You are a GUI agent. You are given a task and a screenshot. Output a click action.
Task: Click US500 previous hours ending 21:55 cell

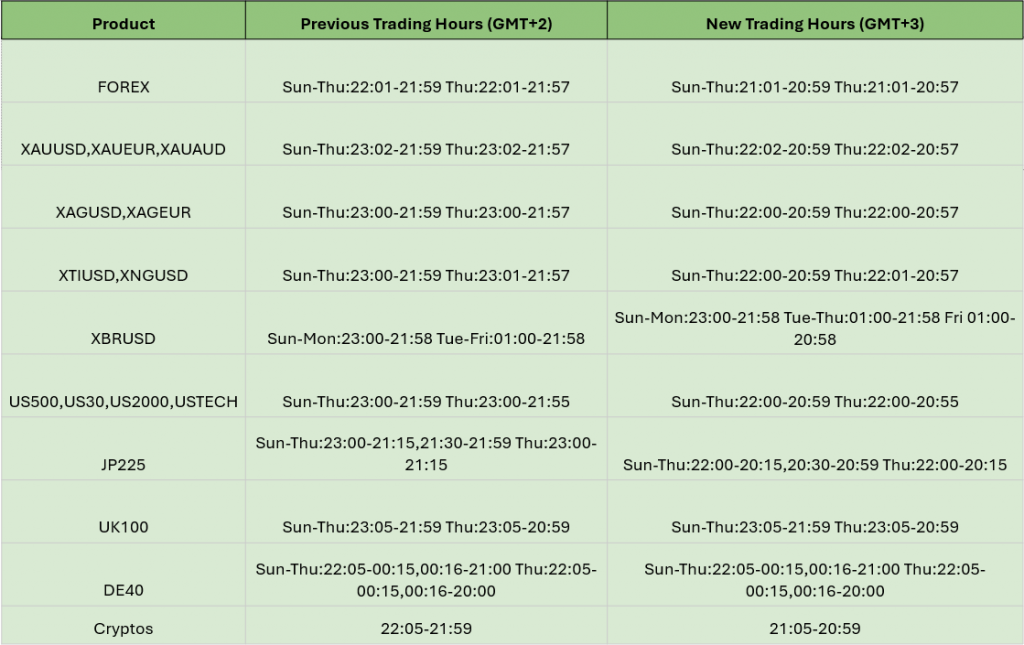click(426, 385)
